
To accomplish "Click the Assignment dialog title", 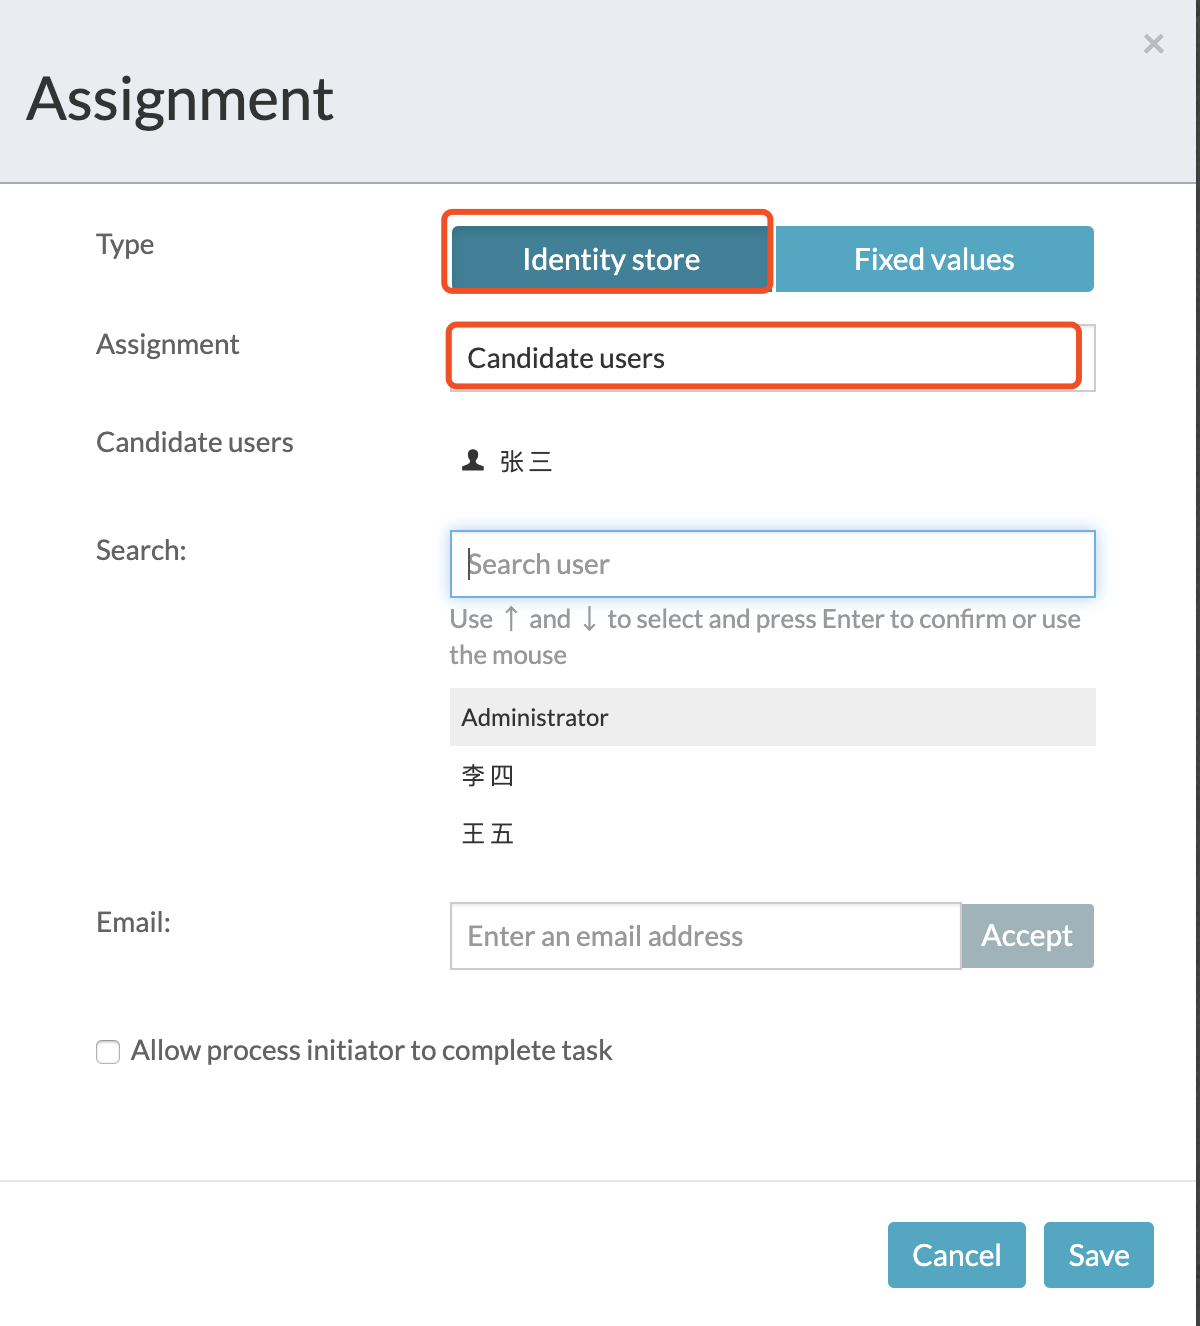I will (180, 99).
